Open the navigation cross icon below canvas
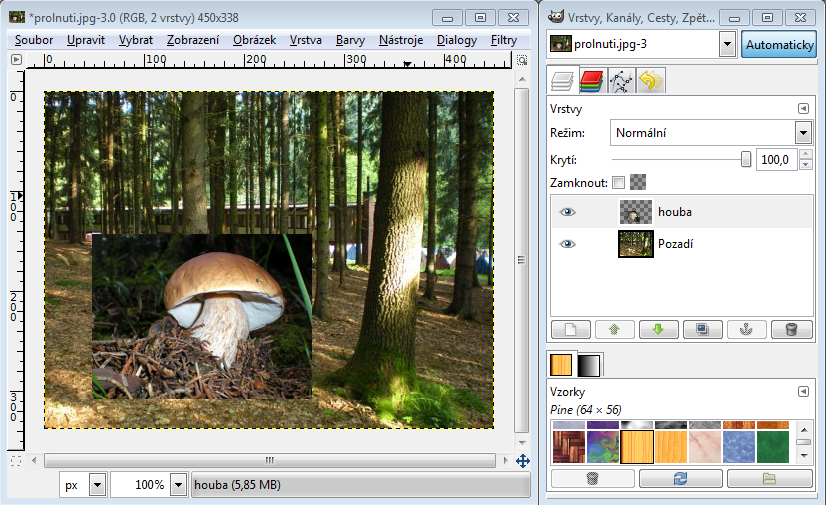The height and width of the screenshot is (505, 826). (x=522, y=461)
